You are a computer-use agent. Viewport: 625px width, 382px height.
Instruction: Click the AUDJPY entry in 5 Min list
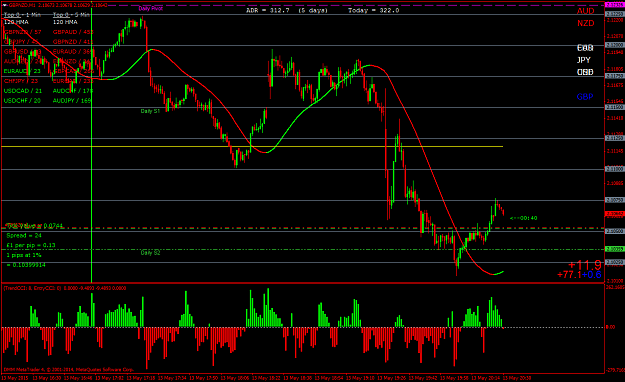pyautogui.click(x=72, y=101)
